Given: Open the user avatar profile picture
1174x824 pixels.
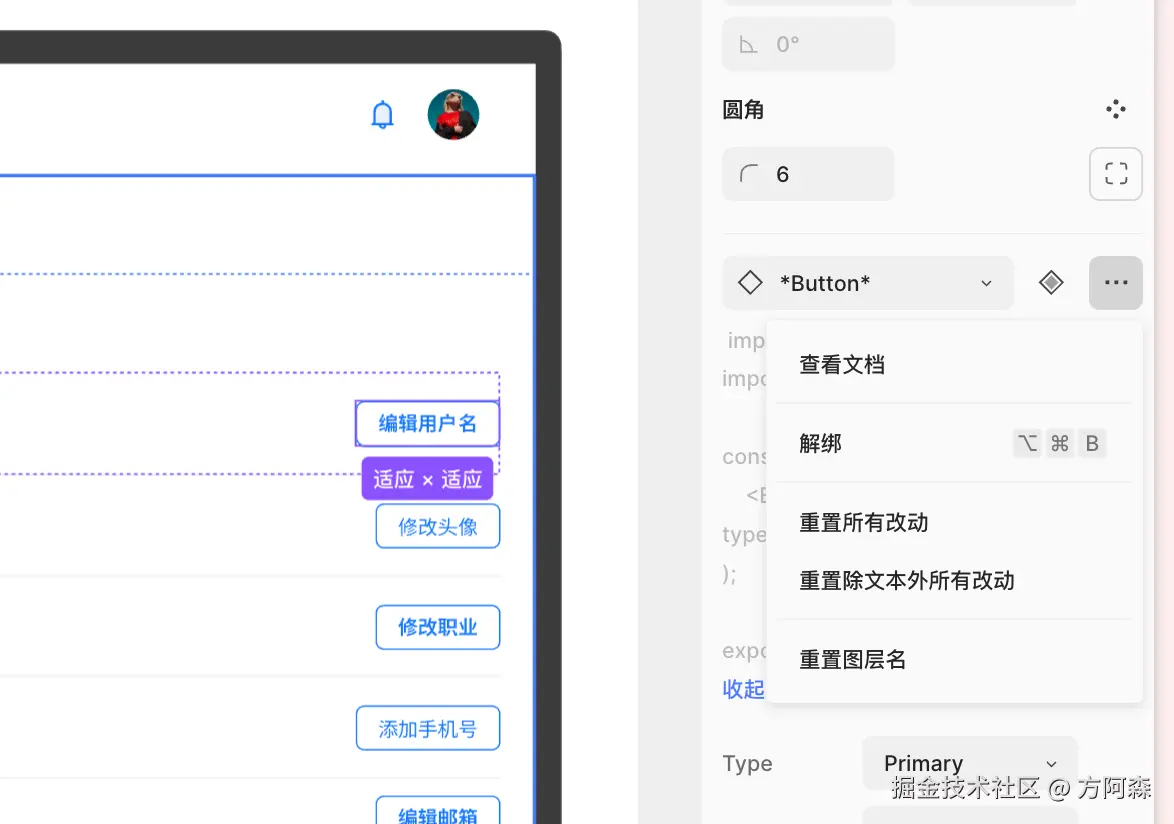Looking at the screenshot, I should 453,115.
